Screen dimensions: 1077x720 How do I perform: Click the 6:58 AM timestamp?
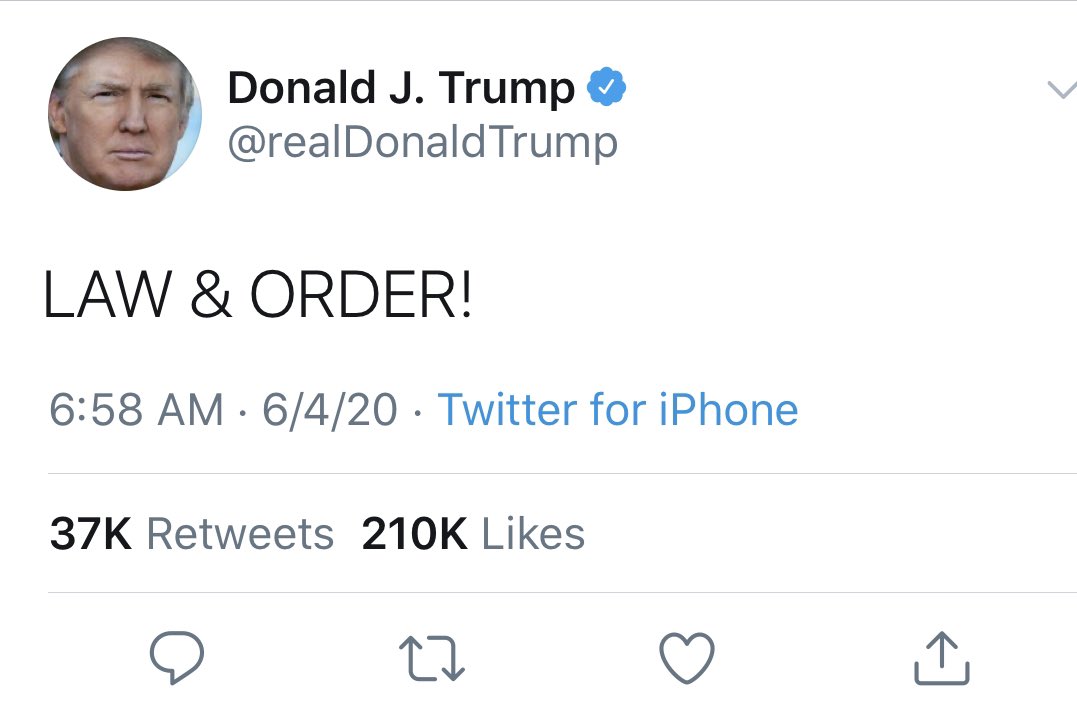tap(136, 410)
